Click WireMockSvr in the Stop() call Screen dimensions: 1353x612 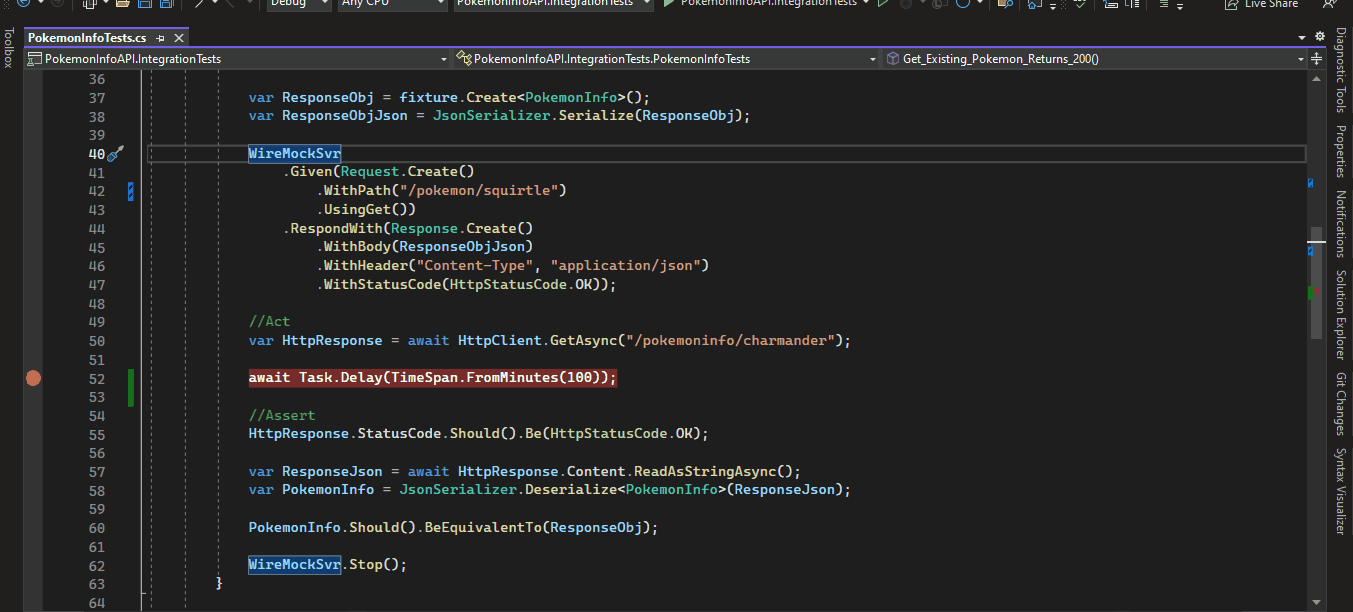click(295, 564)
